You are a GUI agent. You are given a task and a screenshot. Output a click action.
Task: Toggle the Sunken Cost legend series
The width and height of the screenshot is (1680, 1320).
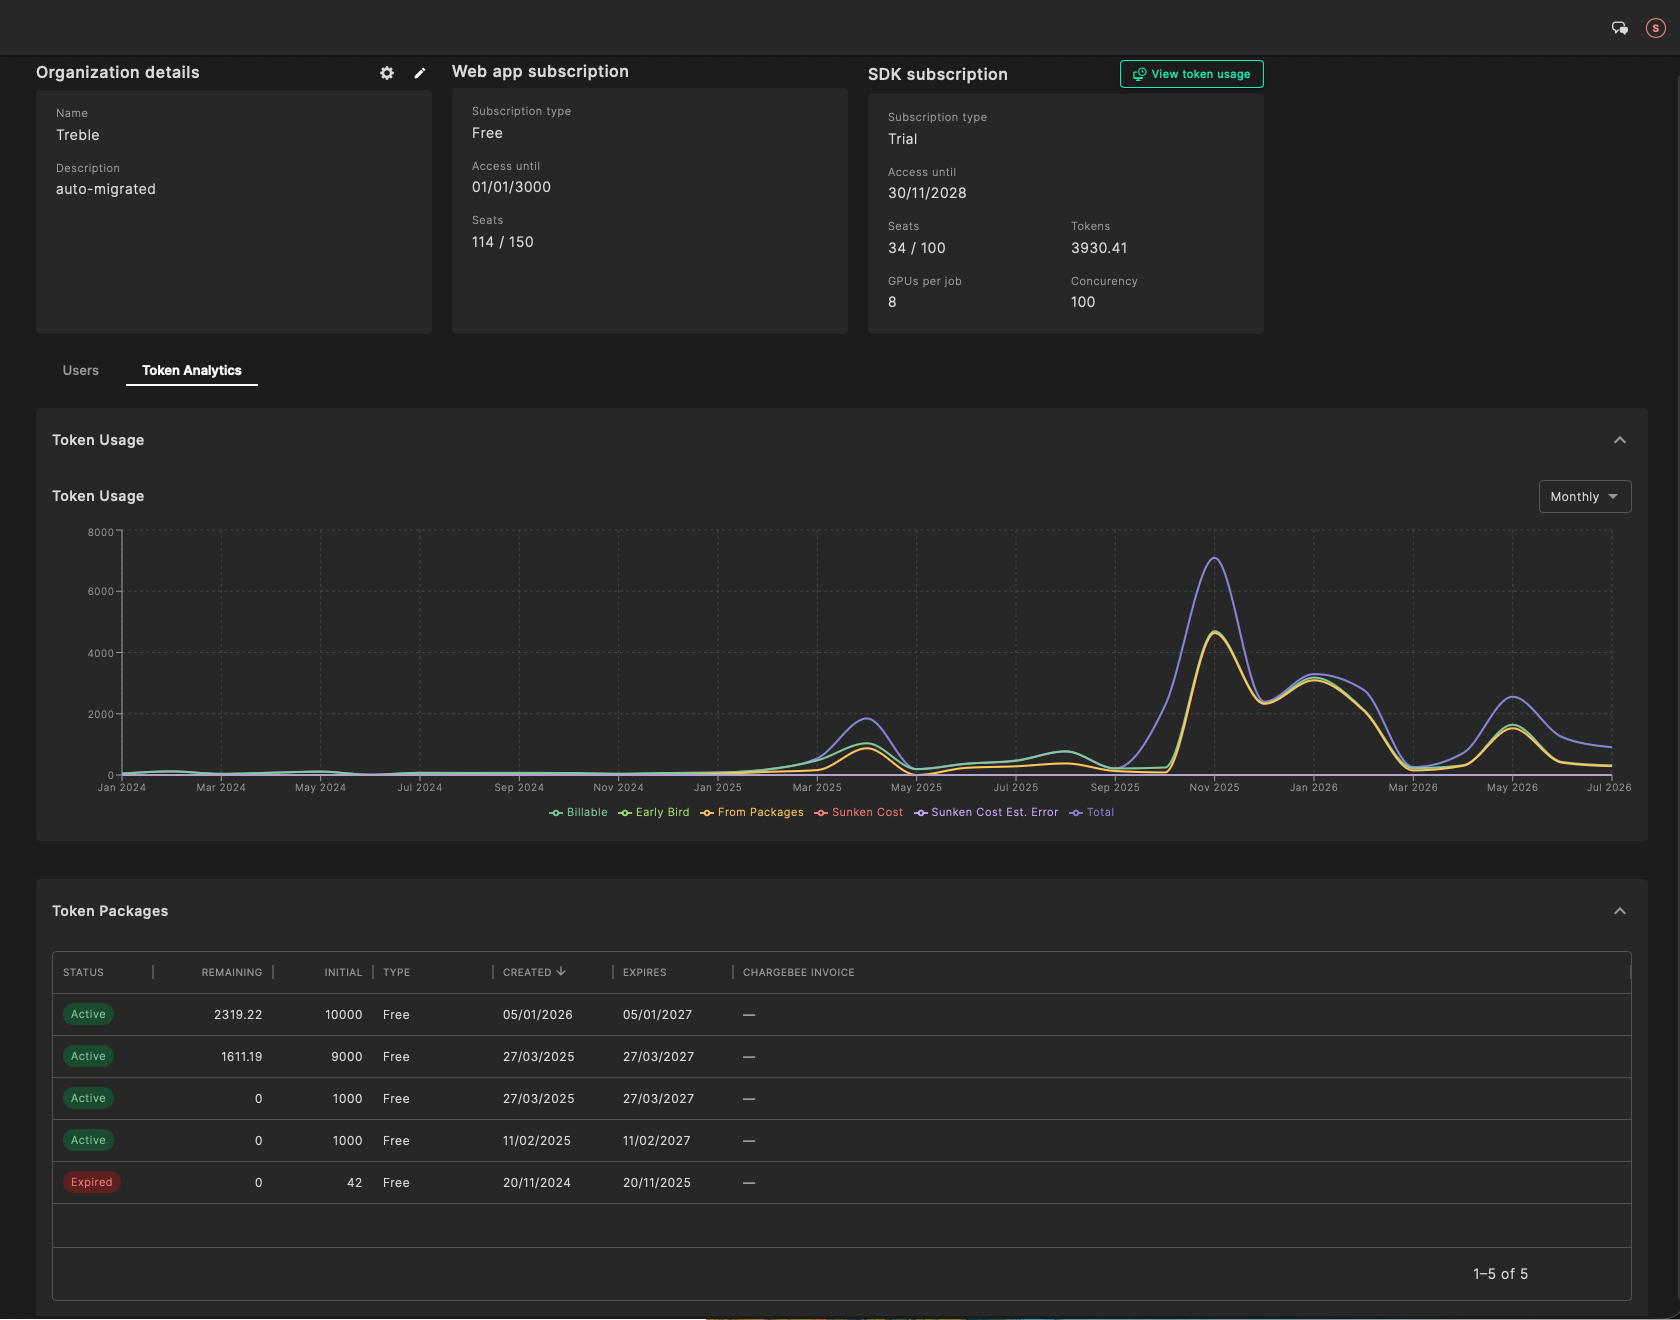coord(859,812)
